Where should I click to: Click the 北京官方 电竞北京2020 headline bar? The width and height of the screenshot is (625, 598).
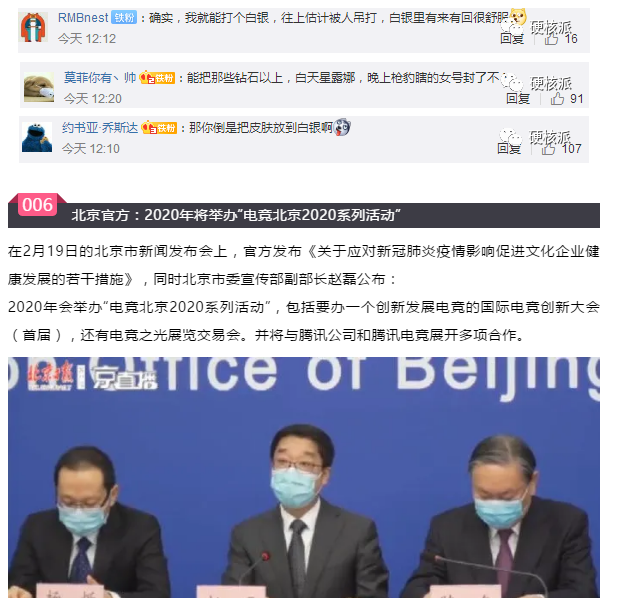click(x=304, y=215)
